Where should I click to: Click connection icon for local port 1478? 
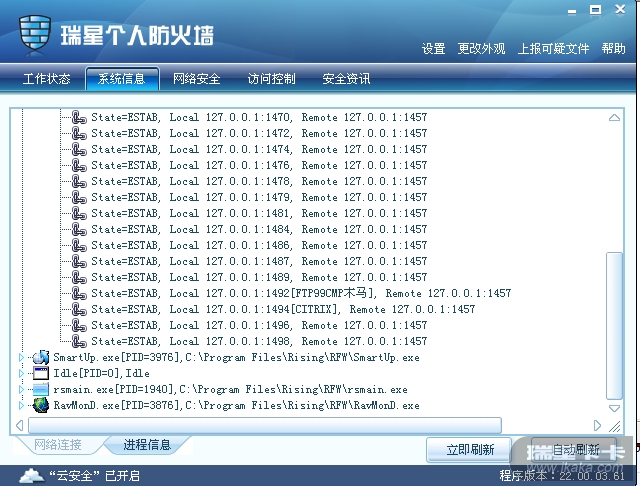[79, 181]
